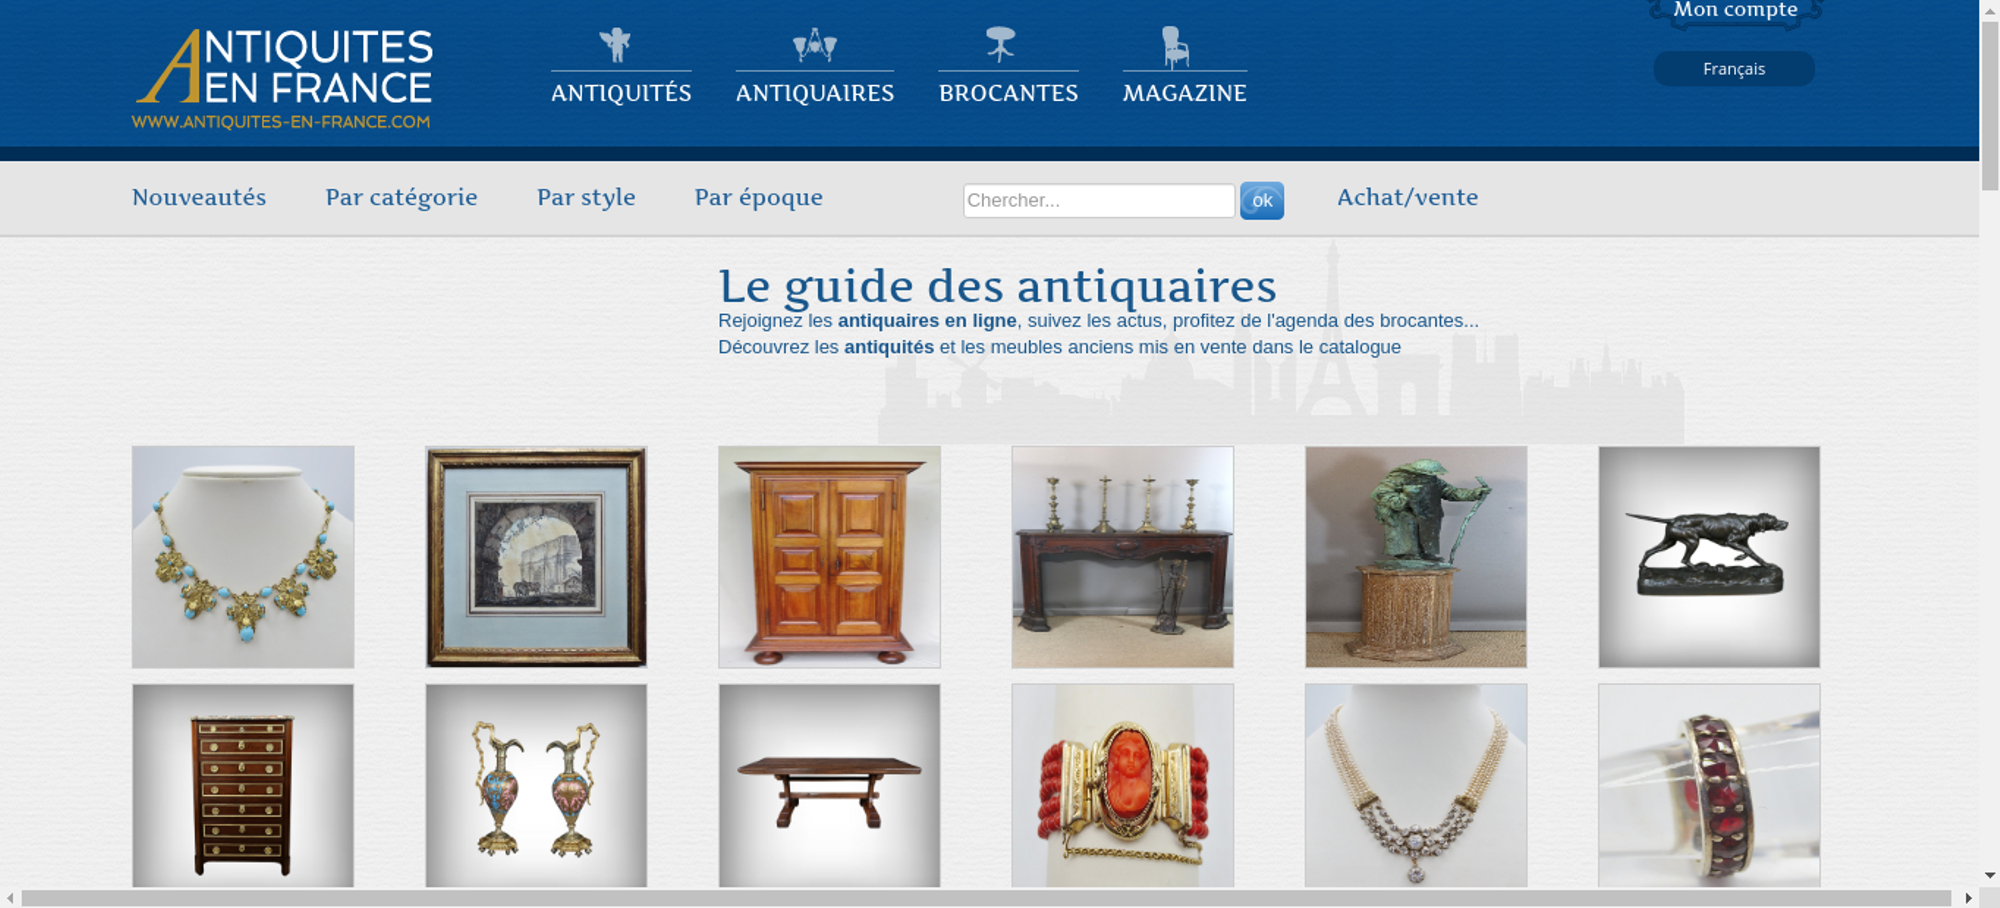Click the armchair icon above Magazine

point(1175,47)
